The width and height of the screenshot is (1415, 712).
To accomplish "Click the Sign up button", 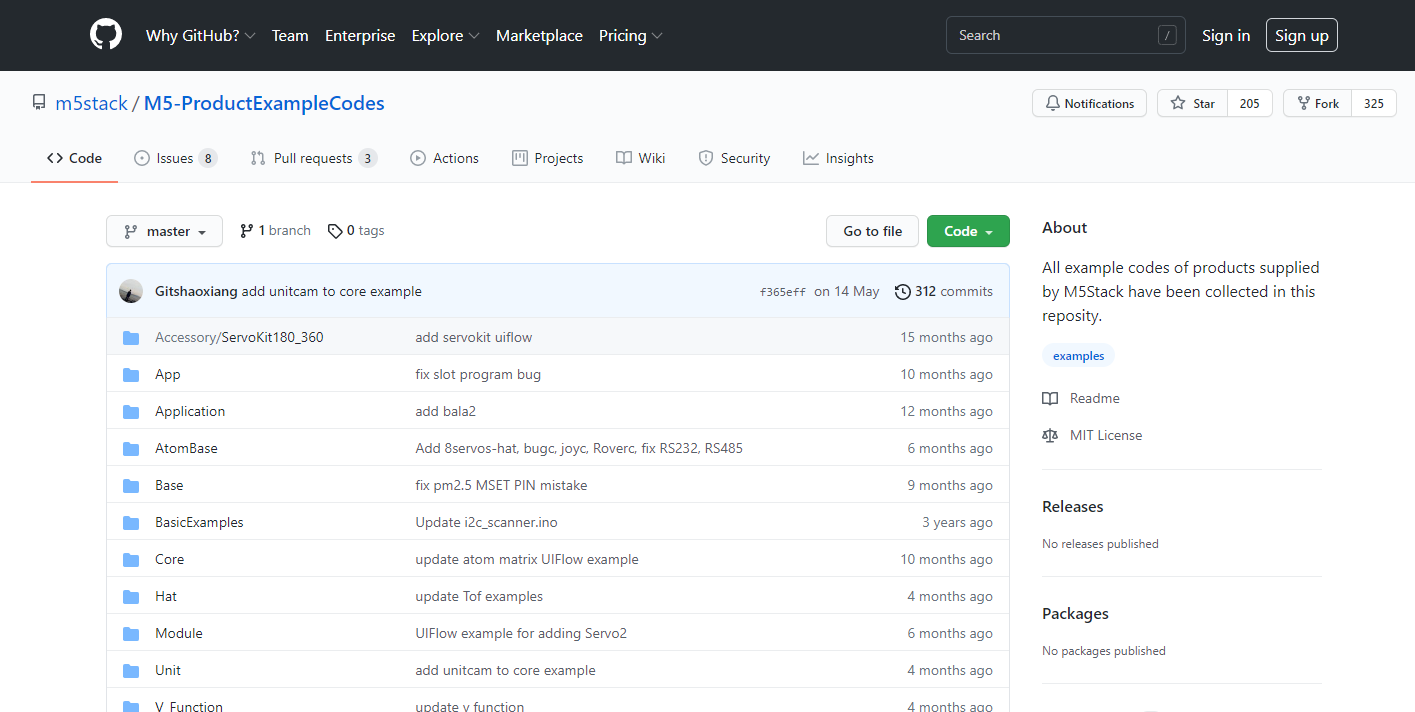I will [x=1302, y=35].
